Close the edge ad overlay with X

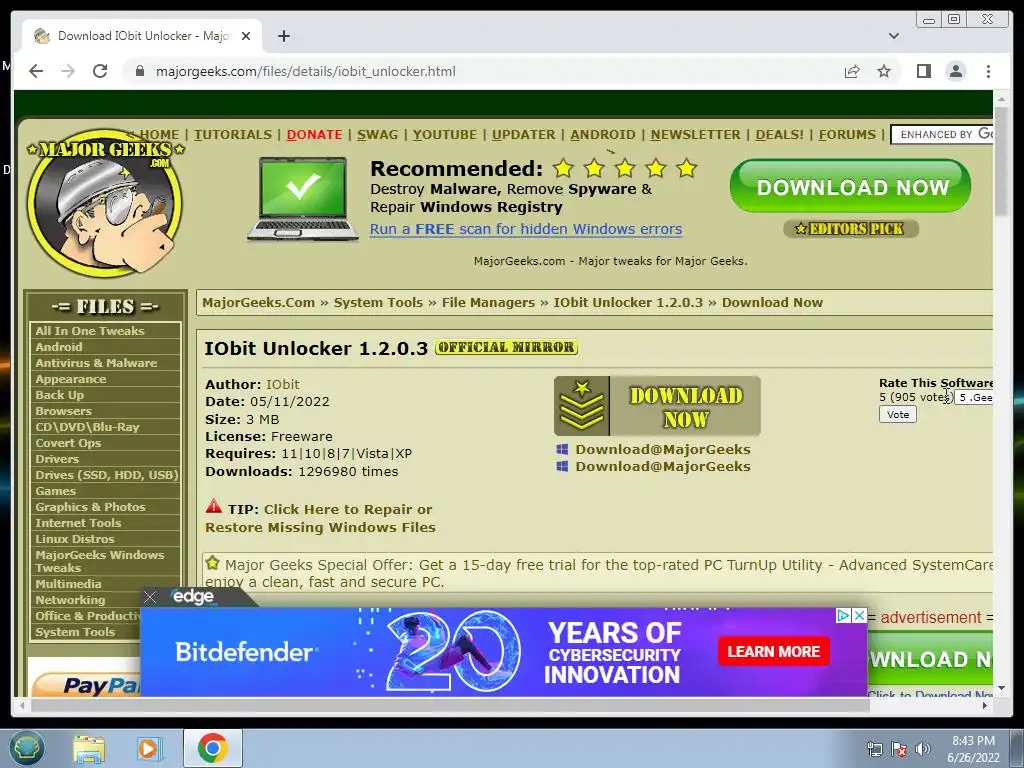tap(150, 597)
